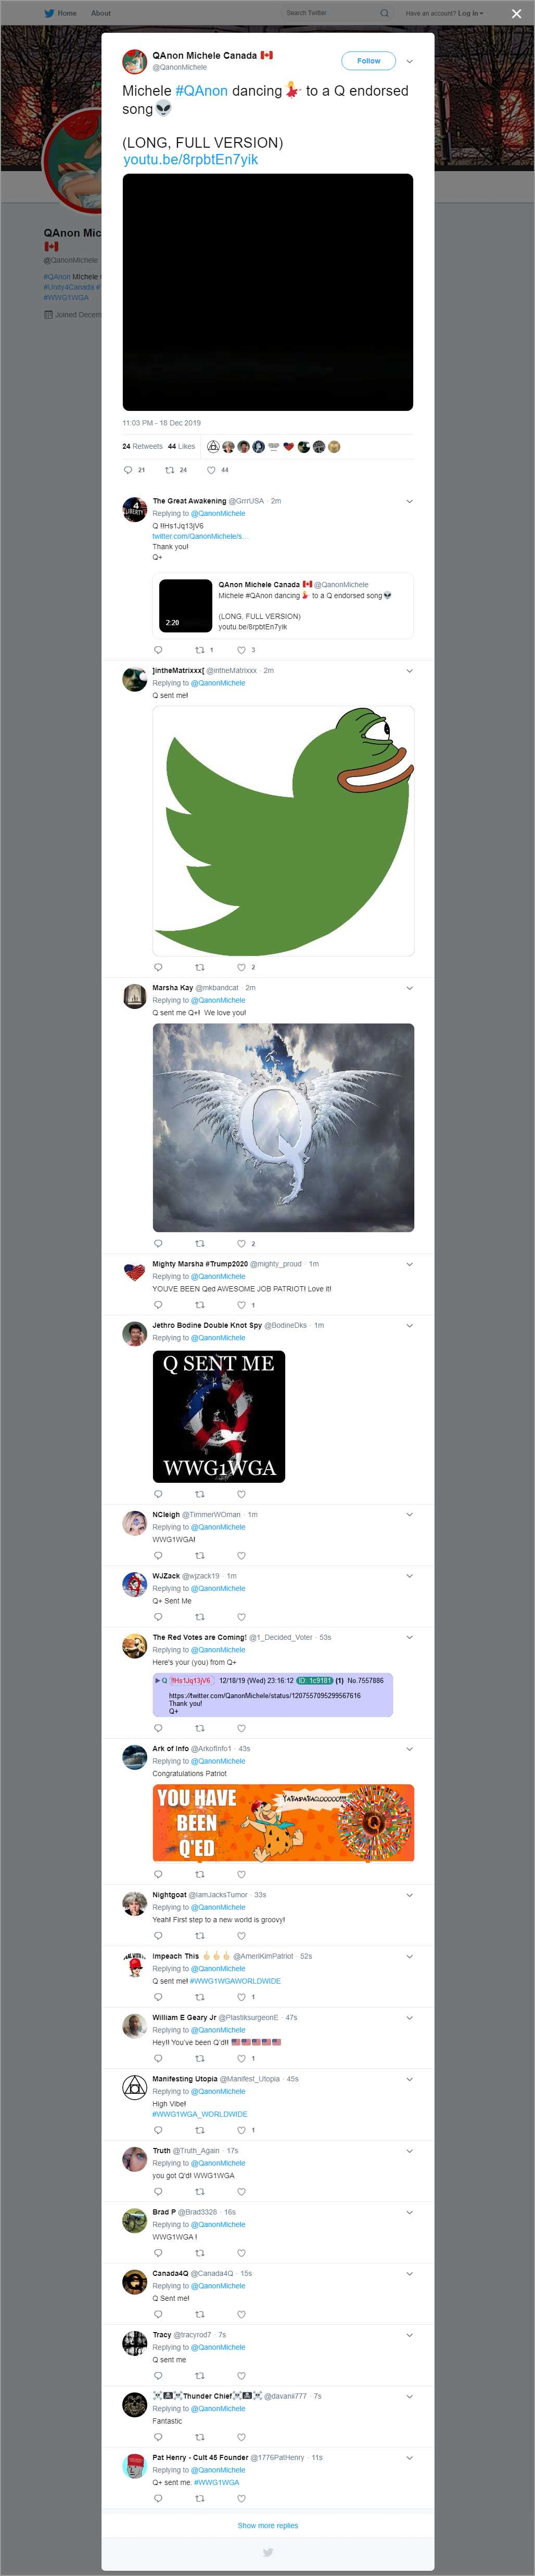Open the chevron menu on main tweet
Screen dimensions: 535x2576
(x=409, y=61)
